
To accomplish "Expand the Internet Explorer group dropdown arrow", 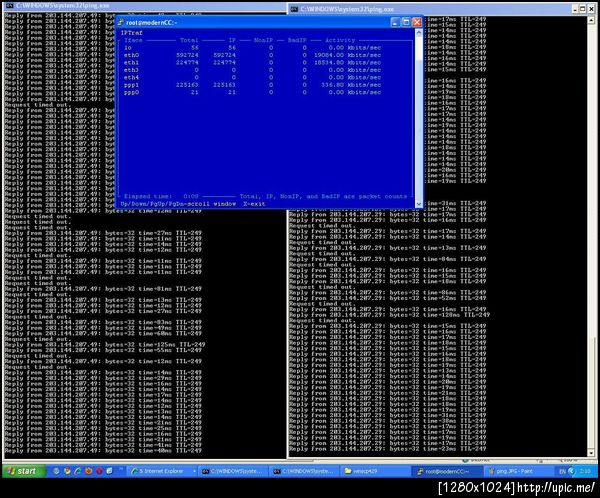I will (x=194, y=471).
